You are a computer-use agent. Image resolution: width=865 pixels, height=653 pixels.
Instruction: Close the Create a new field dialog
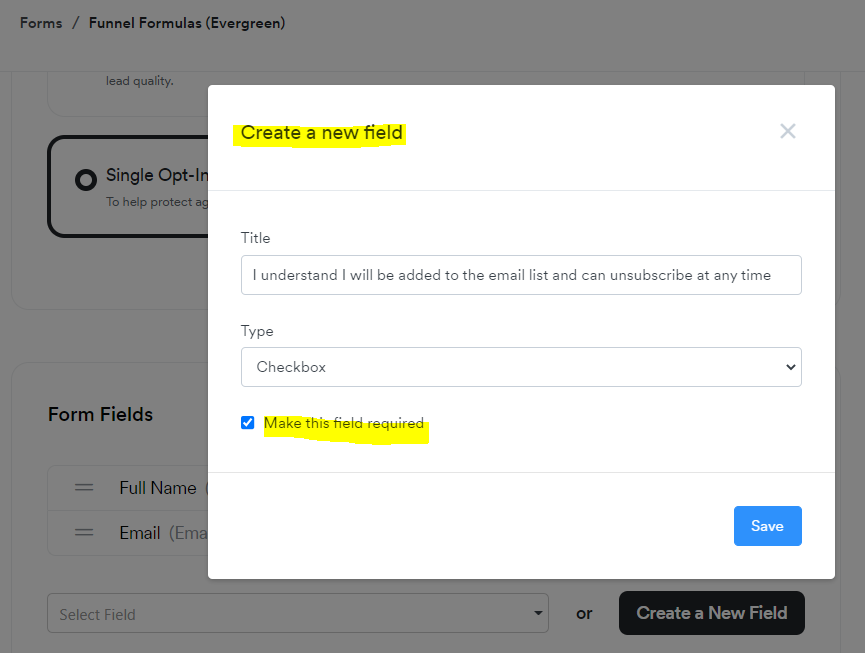click(788, 131)
